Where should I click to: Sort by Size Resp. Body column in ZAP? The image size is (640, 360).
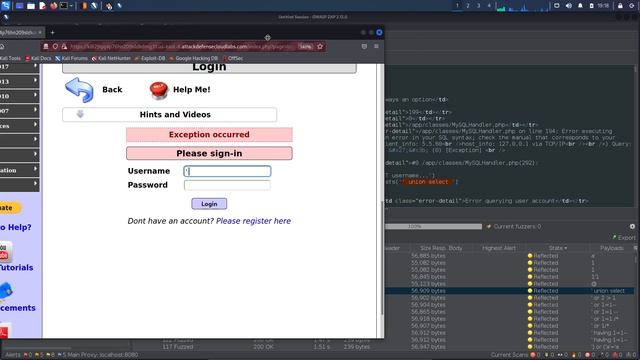tap(441, 248)
